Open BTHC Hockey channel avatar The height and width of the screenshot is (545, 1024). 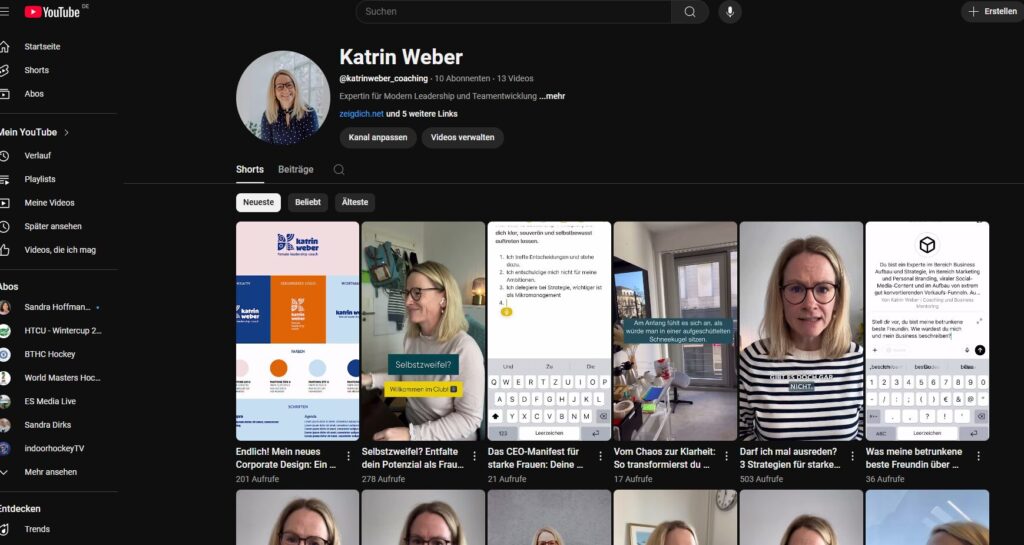[5, 354]
